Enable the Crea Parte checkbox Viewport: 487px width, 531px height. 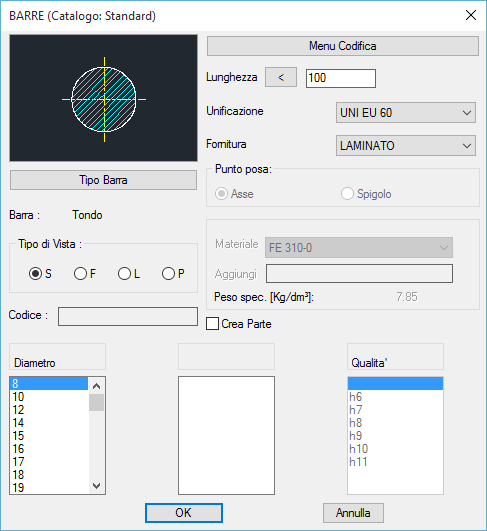[212, 324]
